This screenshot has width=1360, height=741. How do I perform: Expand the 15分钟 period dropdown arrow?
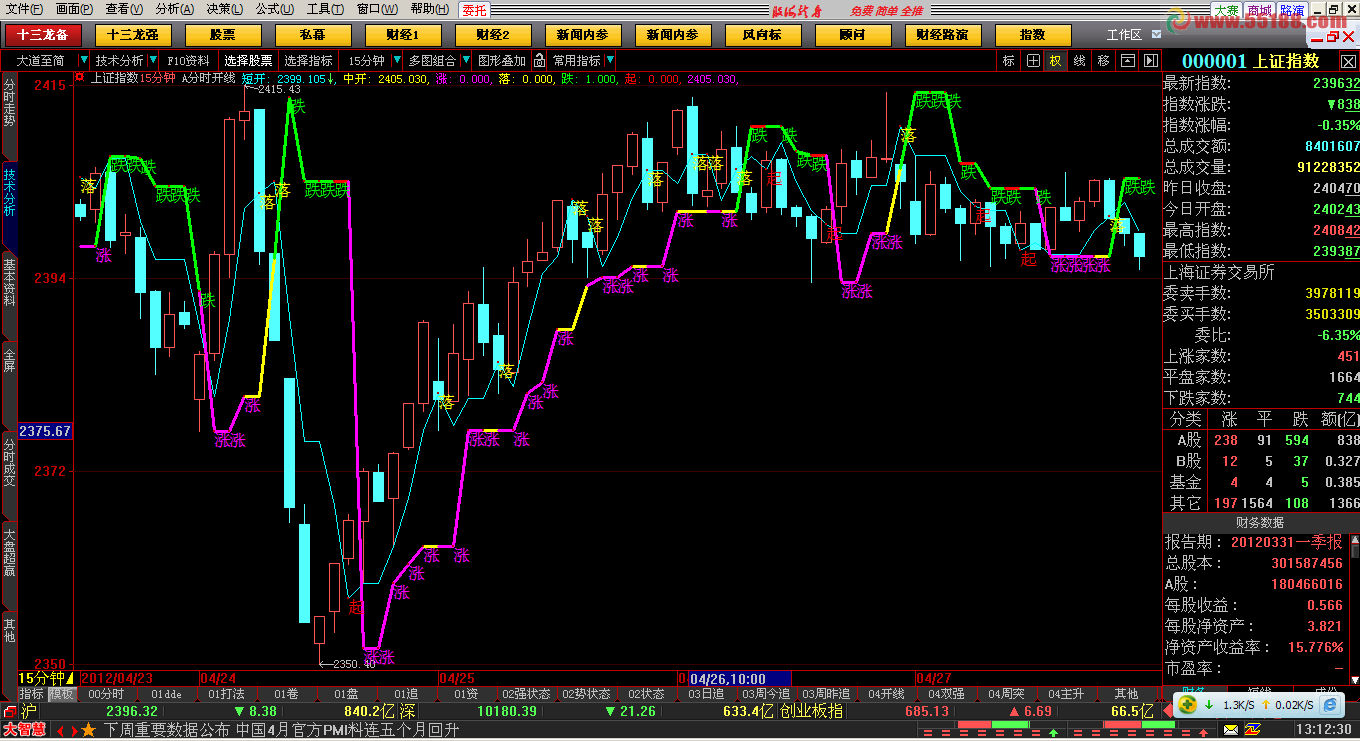396,60
